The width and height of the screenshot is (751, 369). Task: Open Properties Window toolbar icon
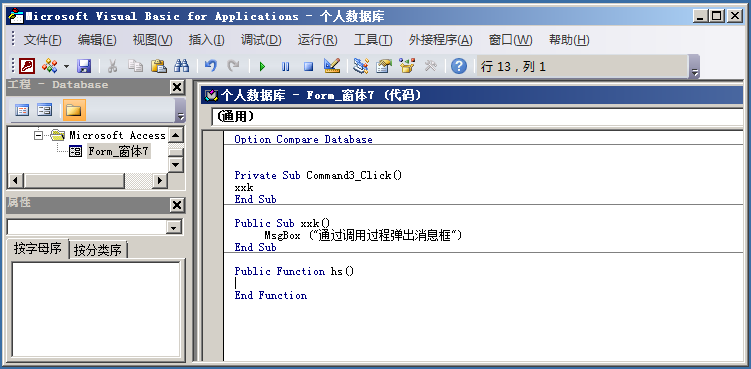(384, 66)
